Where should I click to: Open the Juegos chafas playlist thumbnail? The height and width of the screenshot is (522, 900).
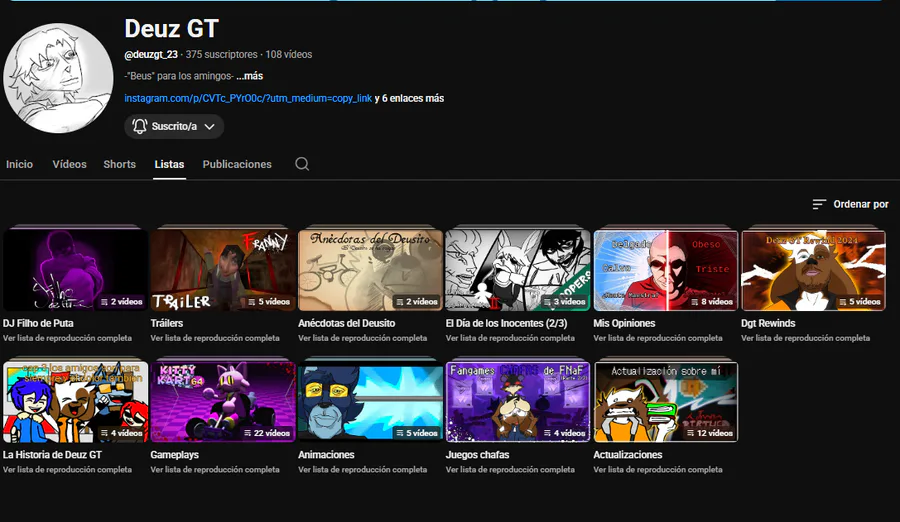coord(518,401)
